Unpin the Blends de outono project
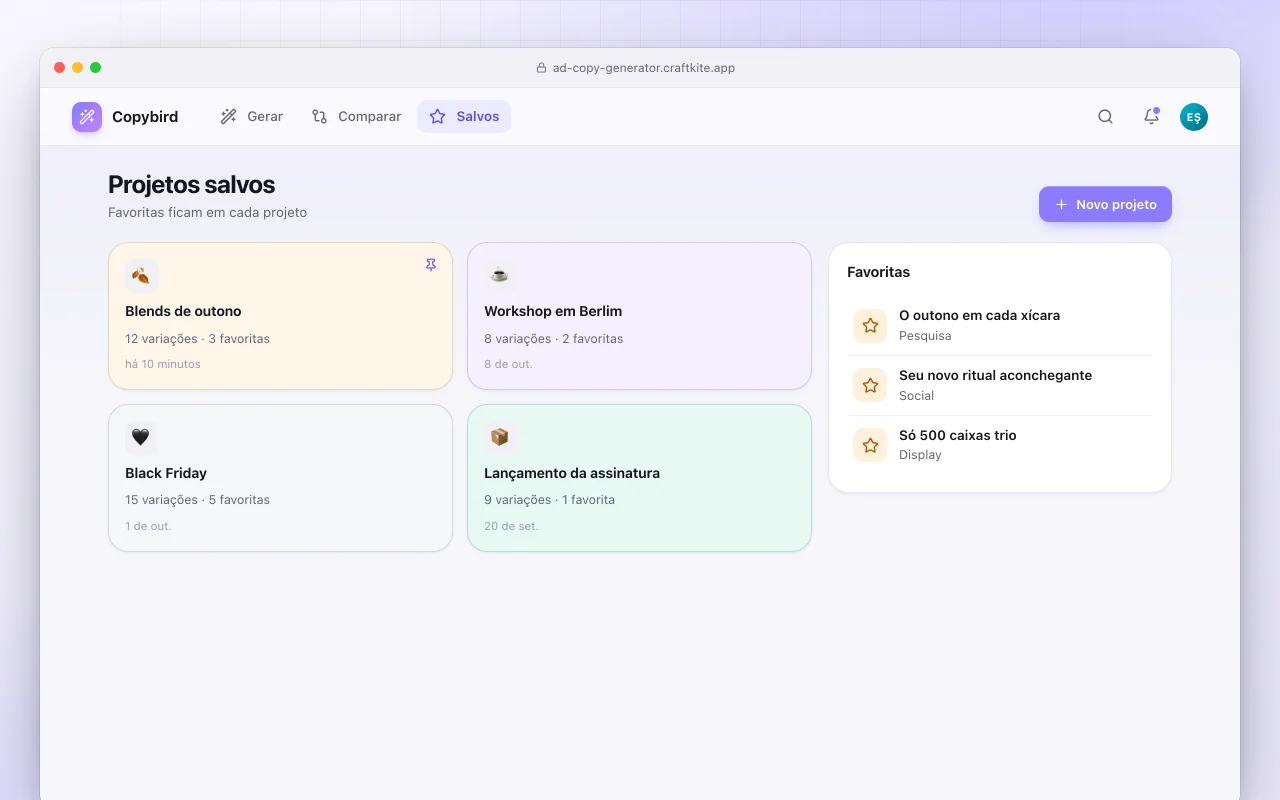 pyautogui.click(x=431, y=265)
